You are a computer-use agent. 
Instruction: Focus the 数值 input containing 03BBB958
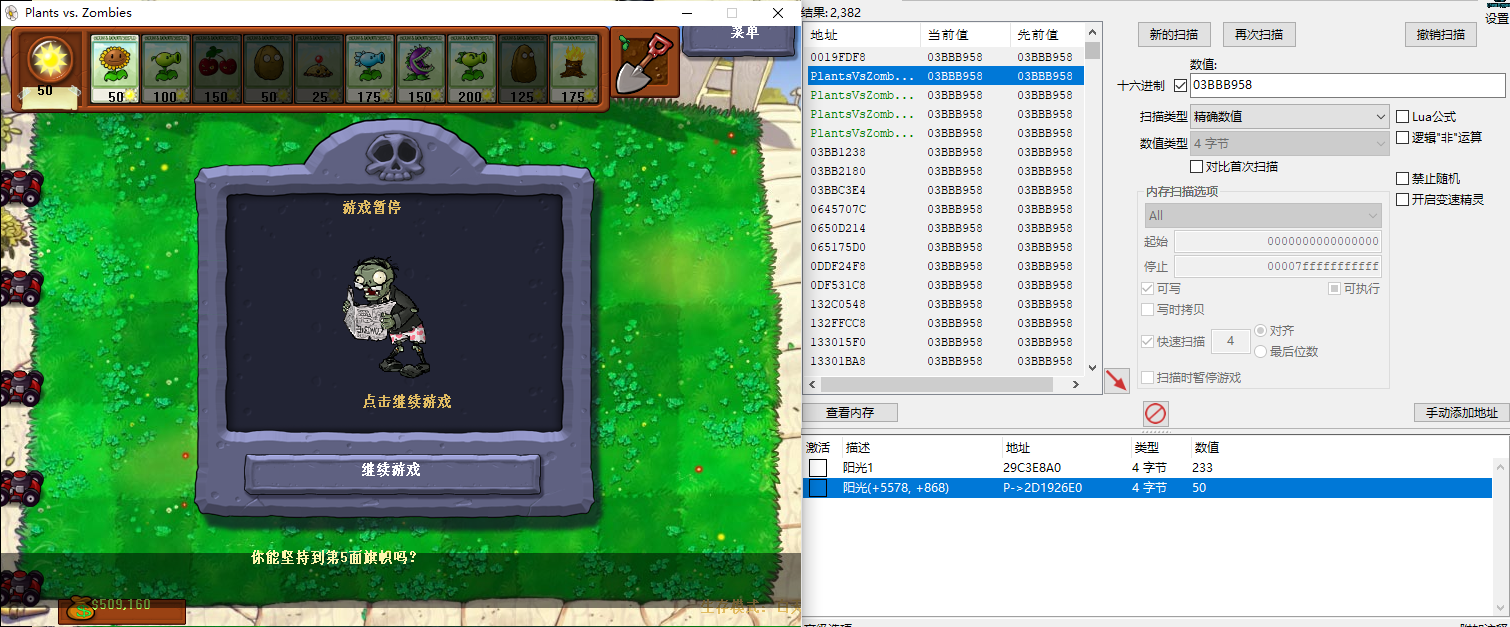pos(1346,85)
